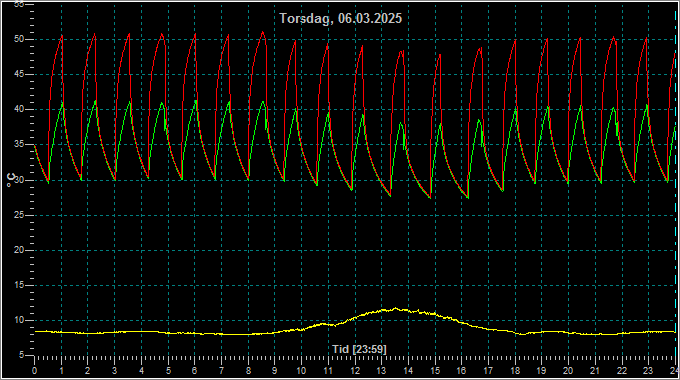680x380 pixels.
Task: Select hour 3 on the time axis
Action: click(114, 371)
